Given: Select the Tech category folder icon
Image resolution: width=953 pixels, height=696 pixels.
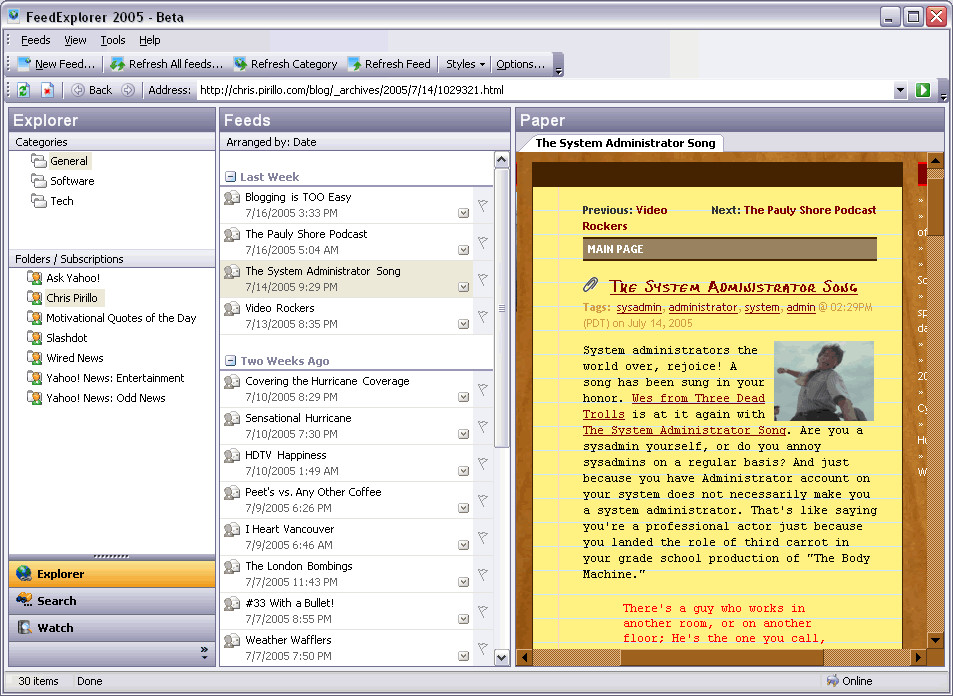Looking at the screenshot, I should point(39,201).
